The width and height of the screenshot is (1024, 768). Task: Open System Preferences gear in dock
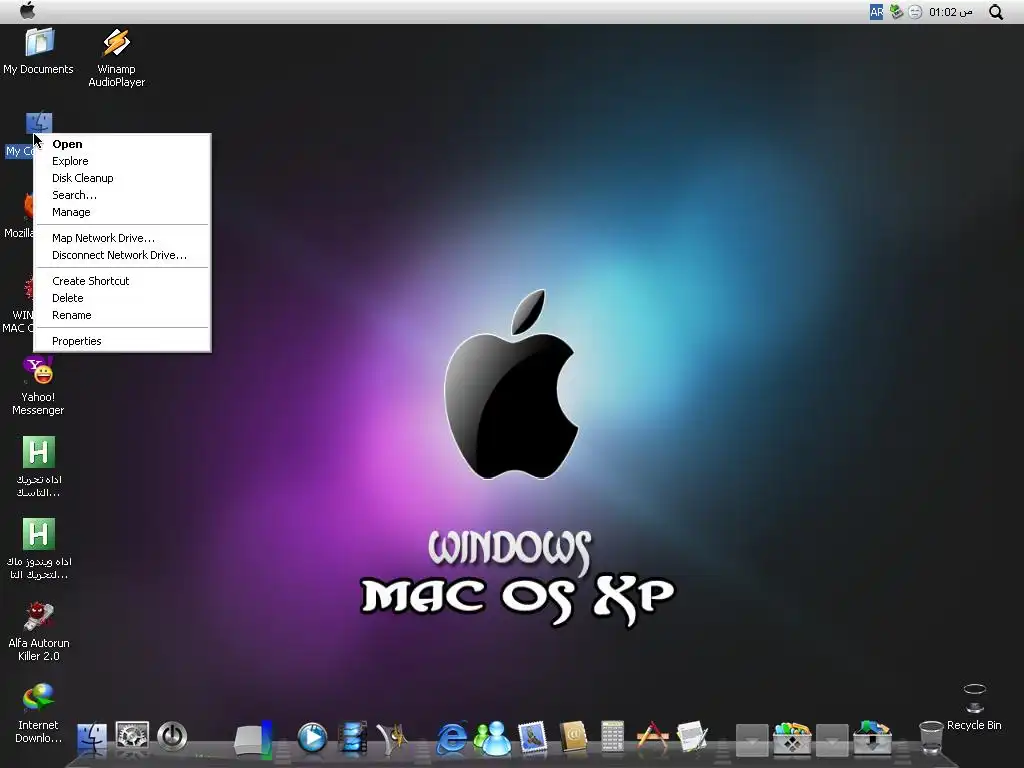(133, 737)
